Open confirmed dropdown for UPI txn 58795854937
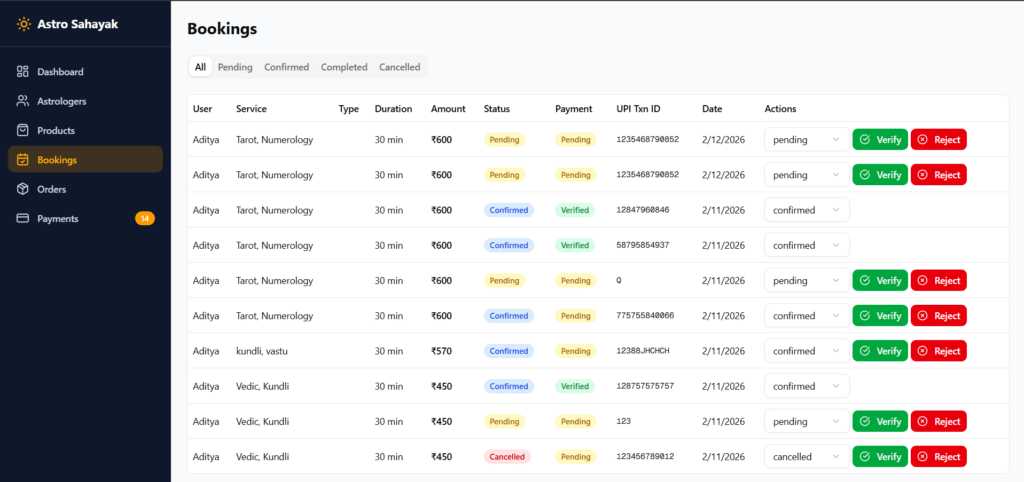This screenshot has width=1024, height=482. 806,245
